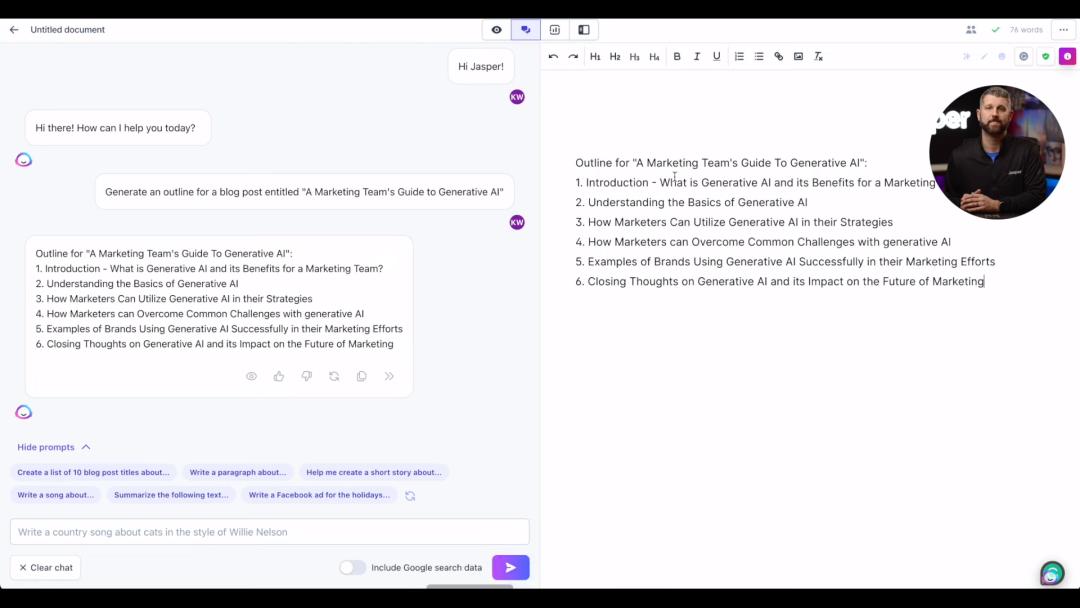Click the double-arrow icon on the outline response
The width and height of the screenshot is (1080, 608).
(389, 376)
